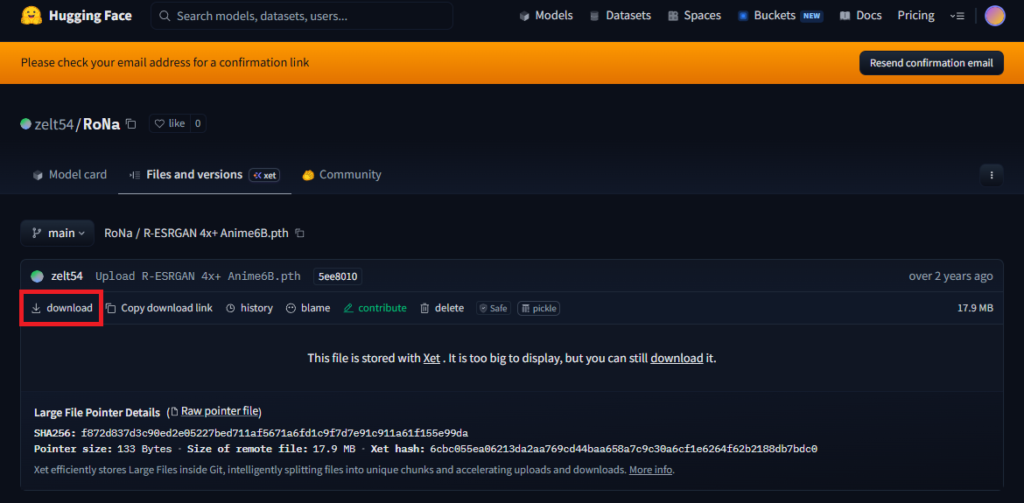Switch to the Model card tab

[69, 174]
